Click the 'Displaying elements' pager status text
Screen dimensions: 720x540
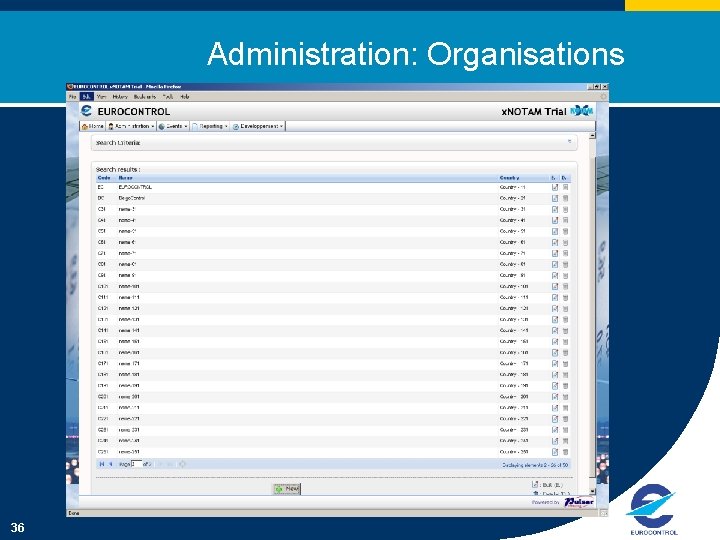pyautogui.click(x=535, y=465)
